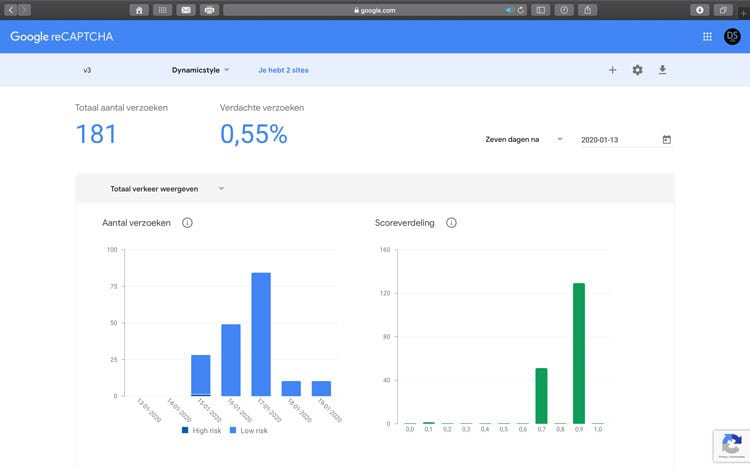The image size is (750, 469).
Task: Click the 16-01-2020 bar in requests chart
Action: (231, 360)
